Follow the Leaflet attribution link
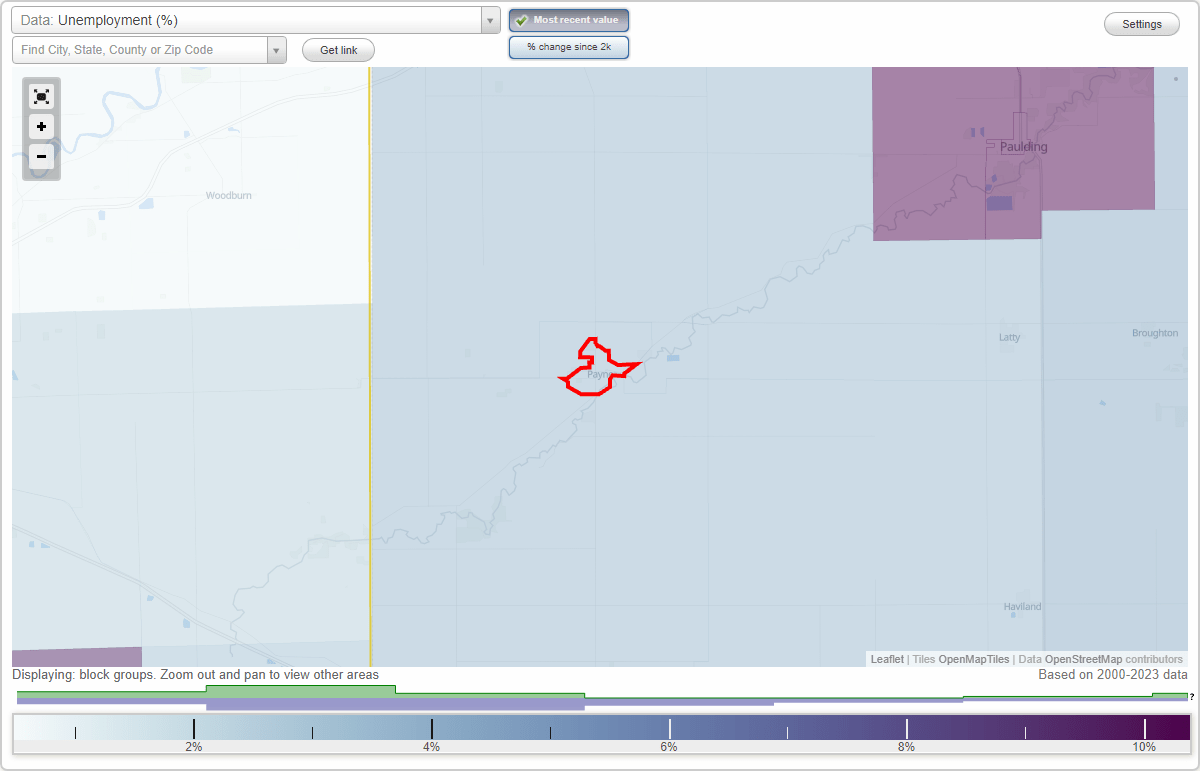 coord(886,659)
